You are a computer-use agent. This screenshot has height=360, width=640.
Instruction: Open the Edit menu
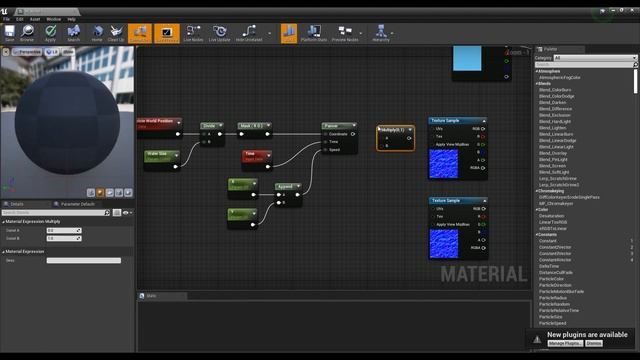20,19
